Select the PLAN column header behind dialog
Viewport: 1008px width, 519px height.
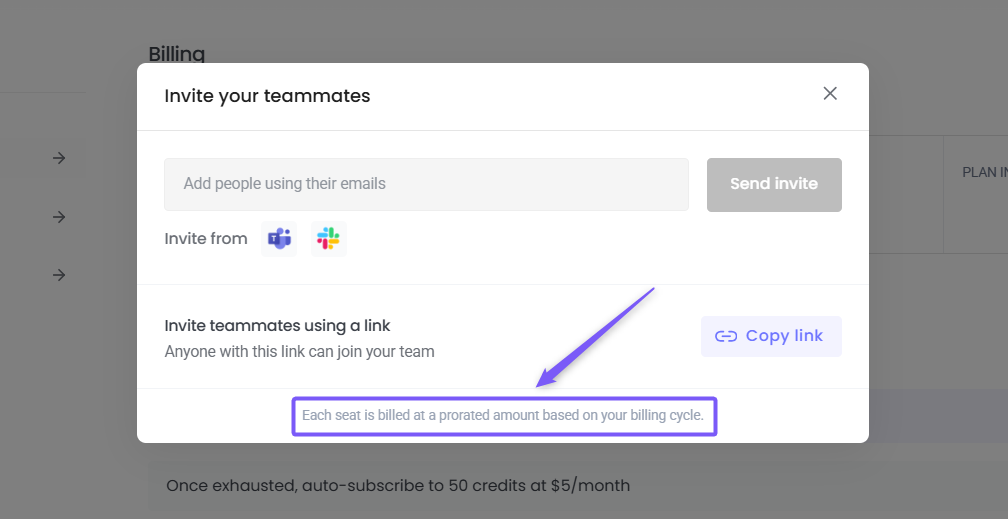pos(983,172)
